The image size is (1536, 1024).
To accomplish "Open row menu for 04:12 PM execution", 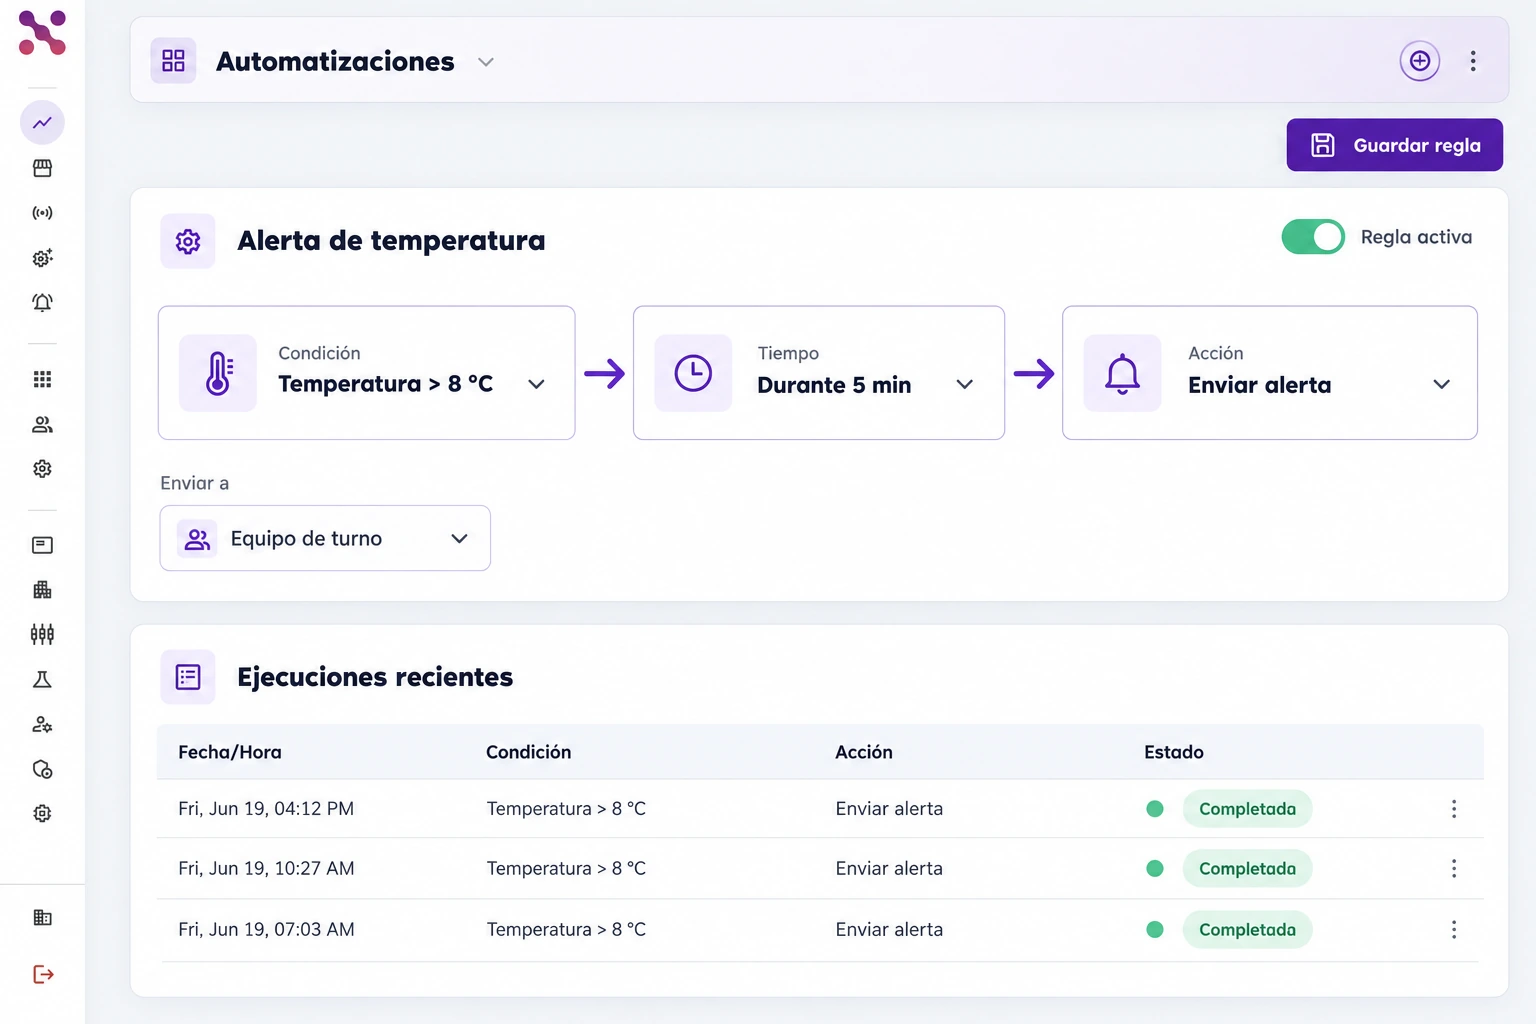I will coord(1454,809).
